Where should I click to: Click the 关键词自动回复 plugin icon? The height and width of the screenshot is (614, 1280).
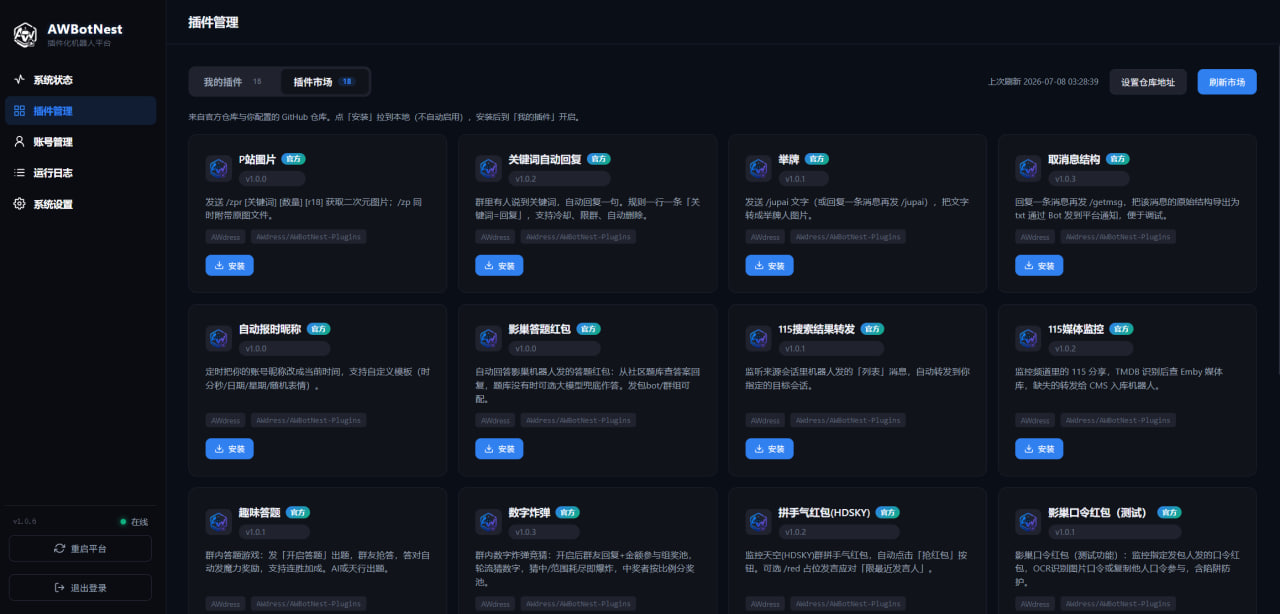[x=488, y=168]
